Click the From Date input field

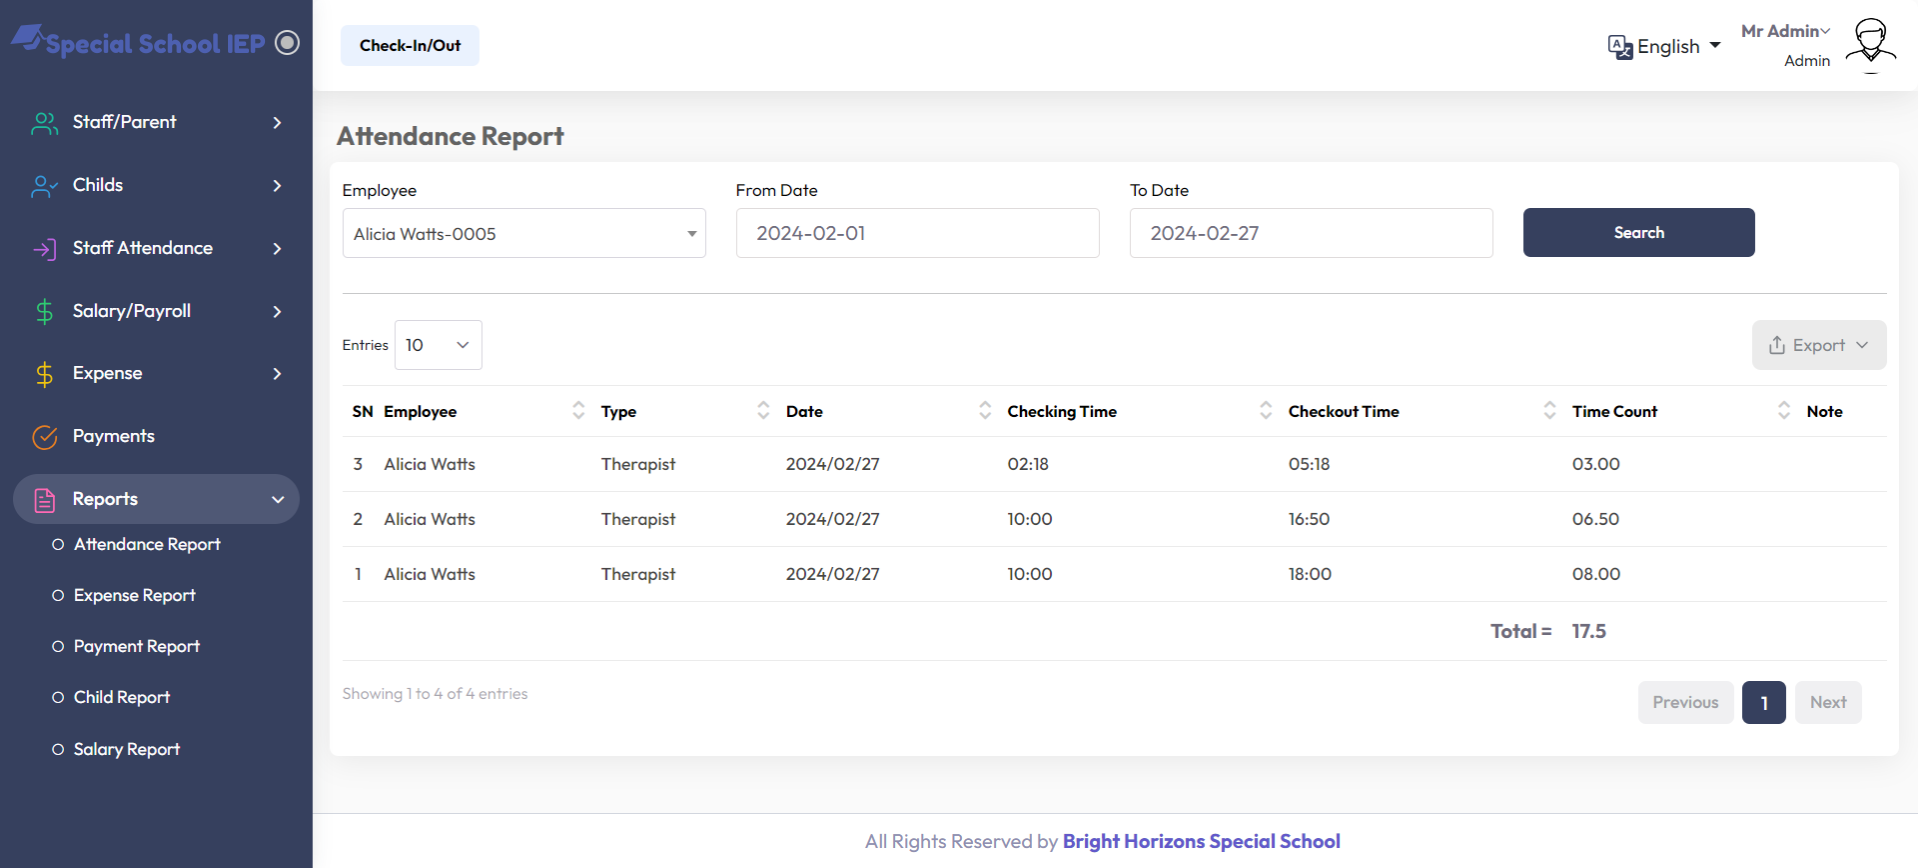917,234
